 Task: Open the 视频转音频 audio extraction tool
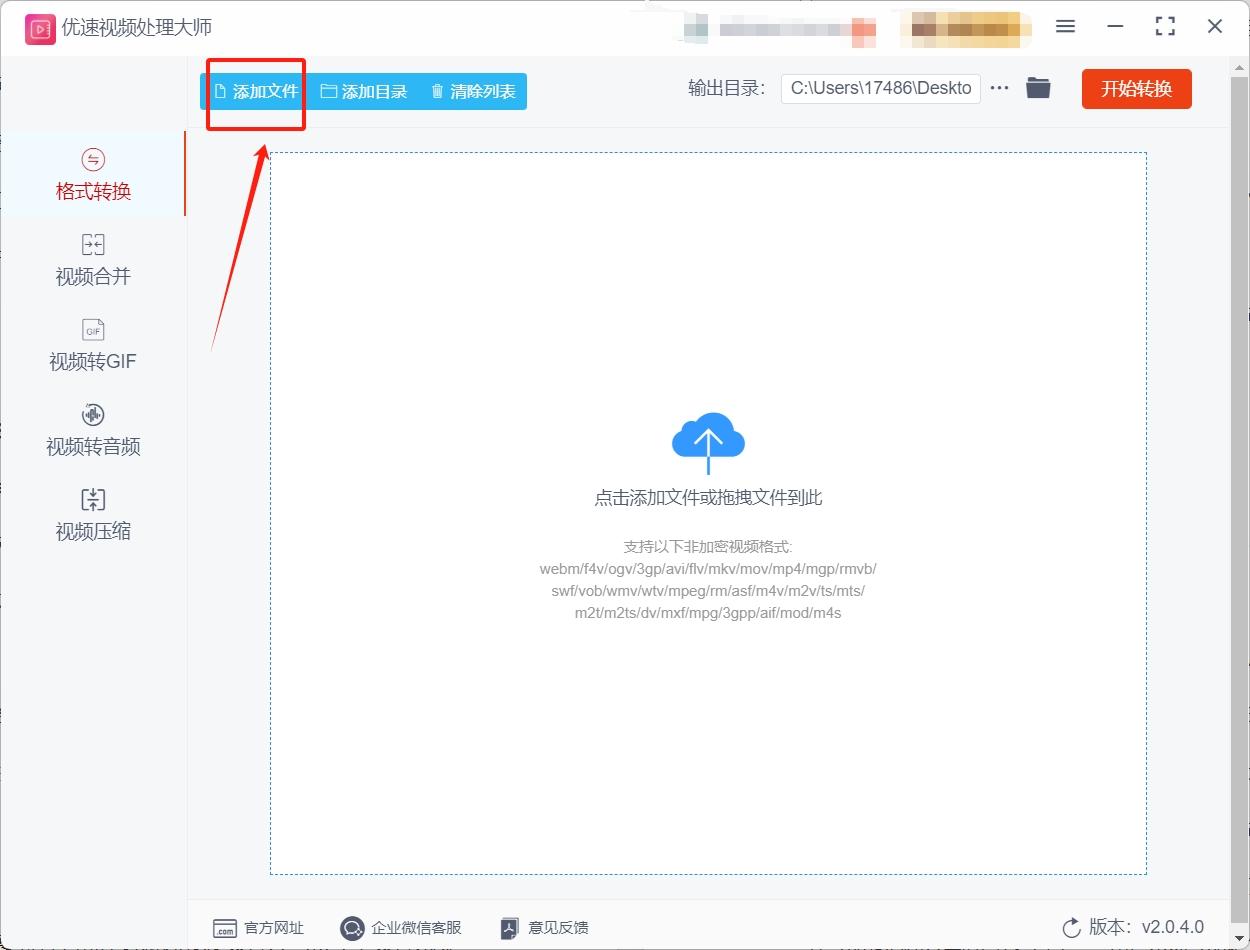pyautogui.click(x=92, y=430)
